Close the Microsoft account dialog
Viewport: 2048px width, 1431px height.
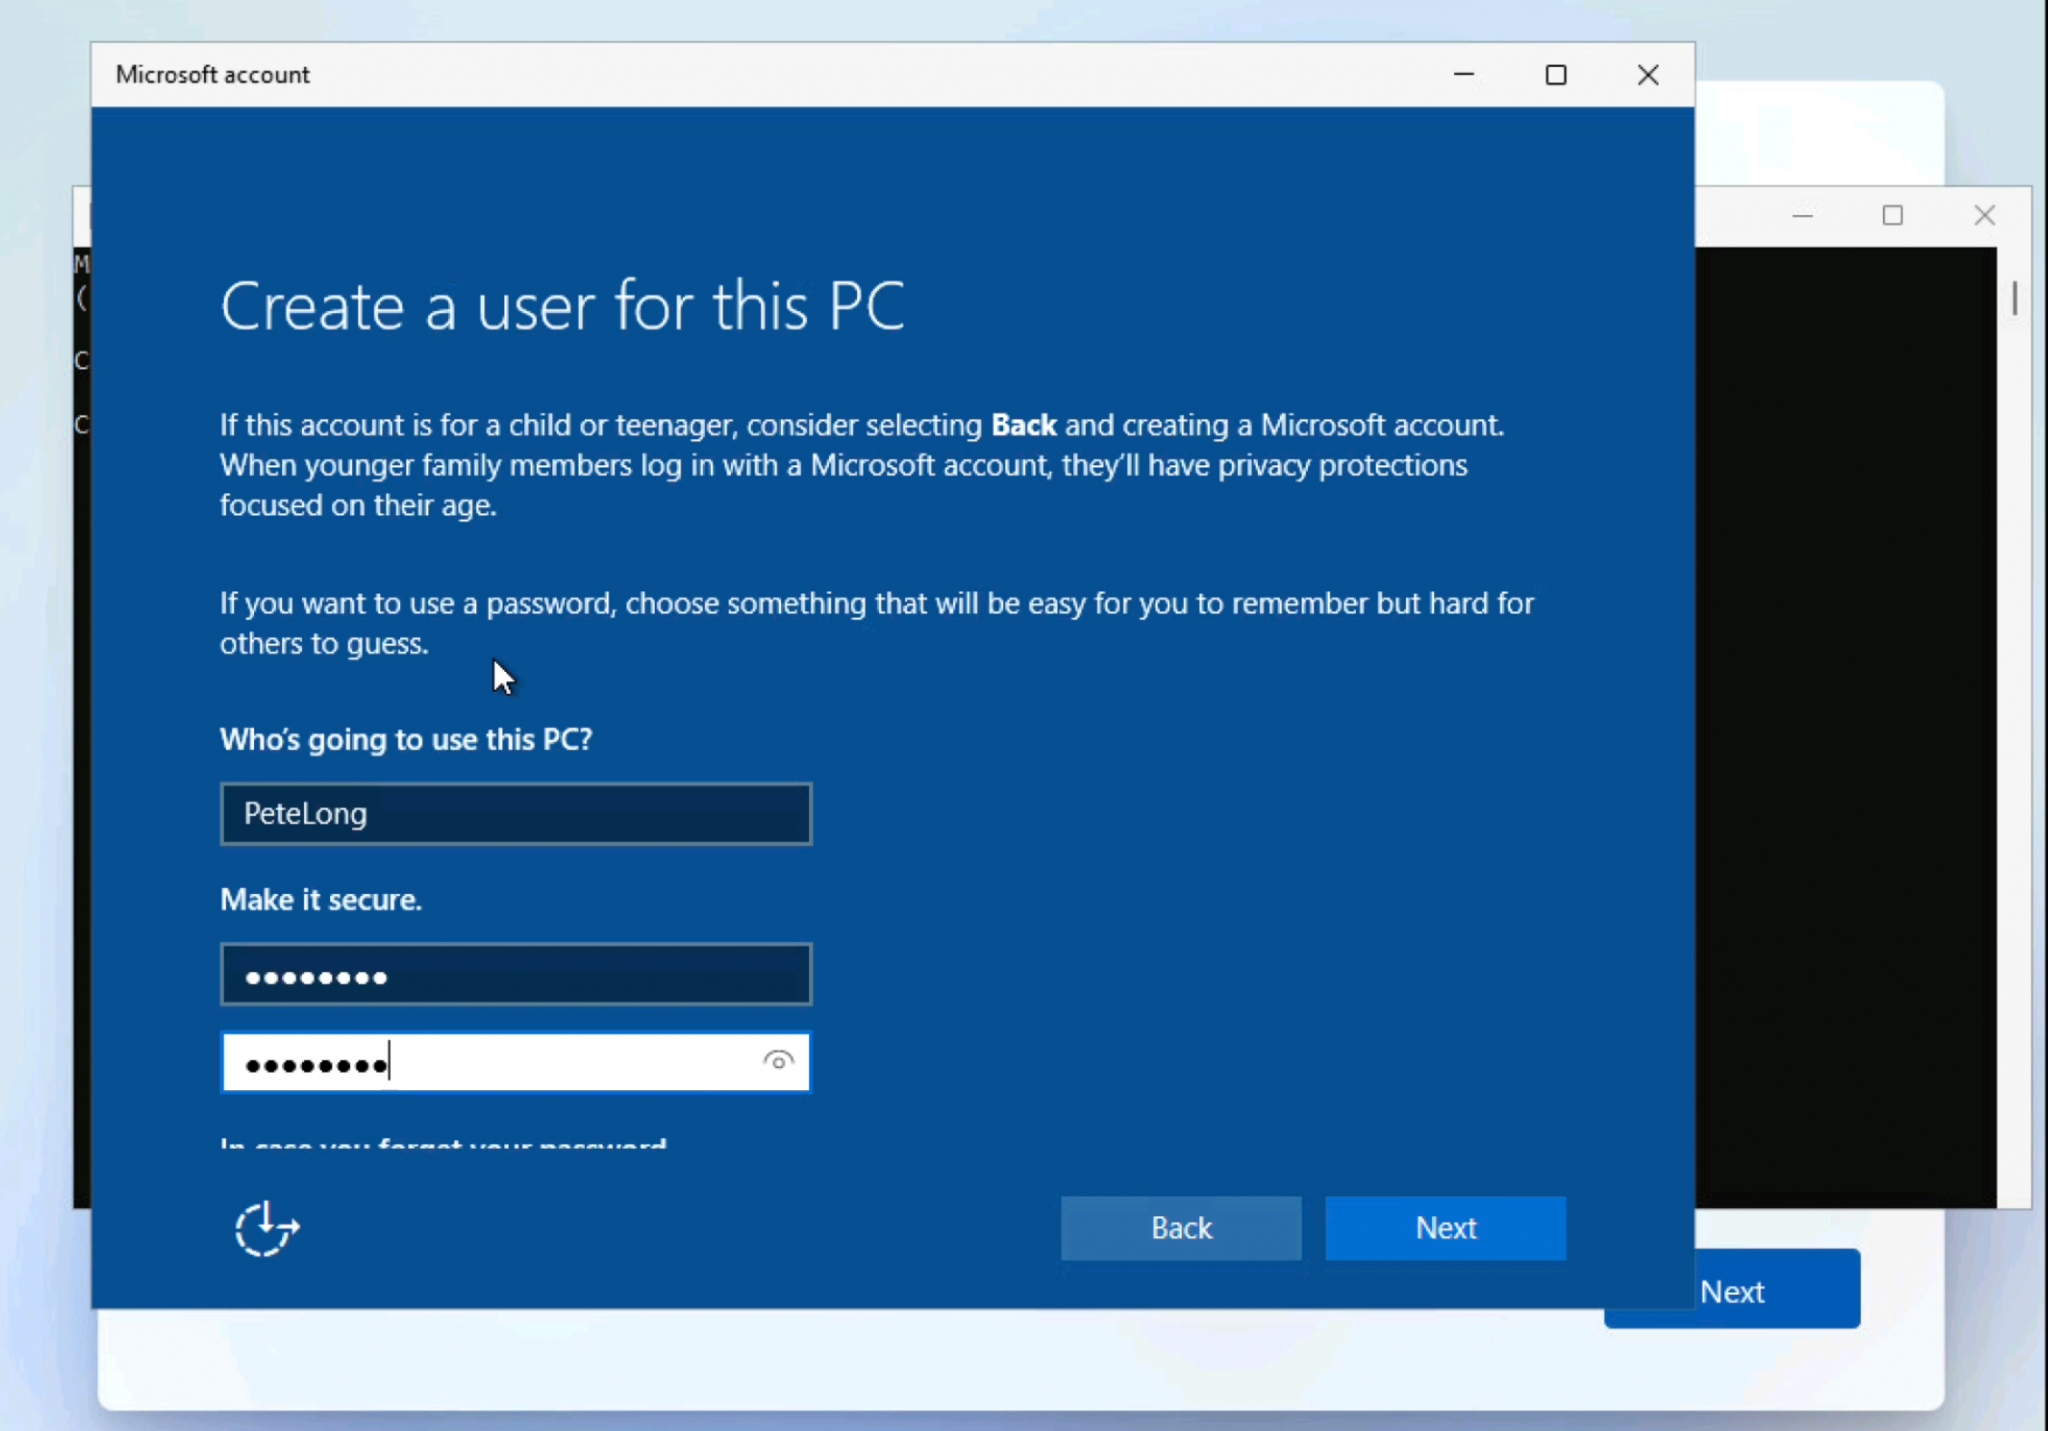(1647, 74)
